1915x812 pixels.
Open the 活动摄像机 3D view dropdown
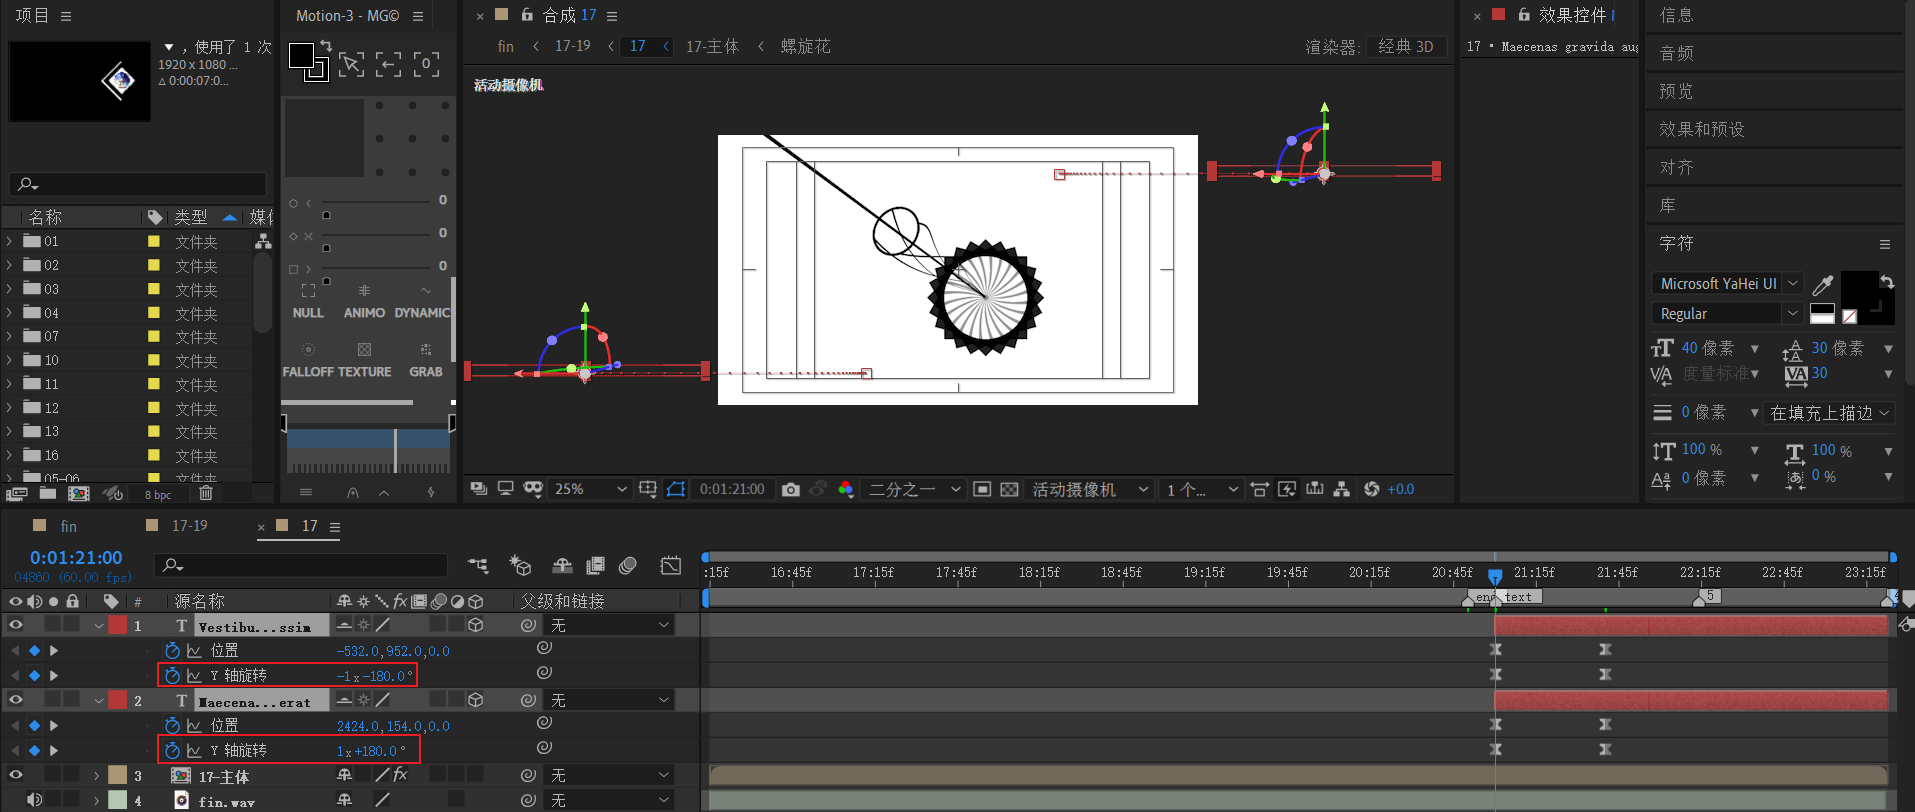1090,489
